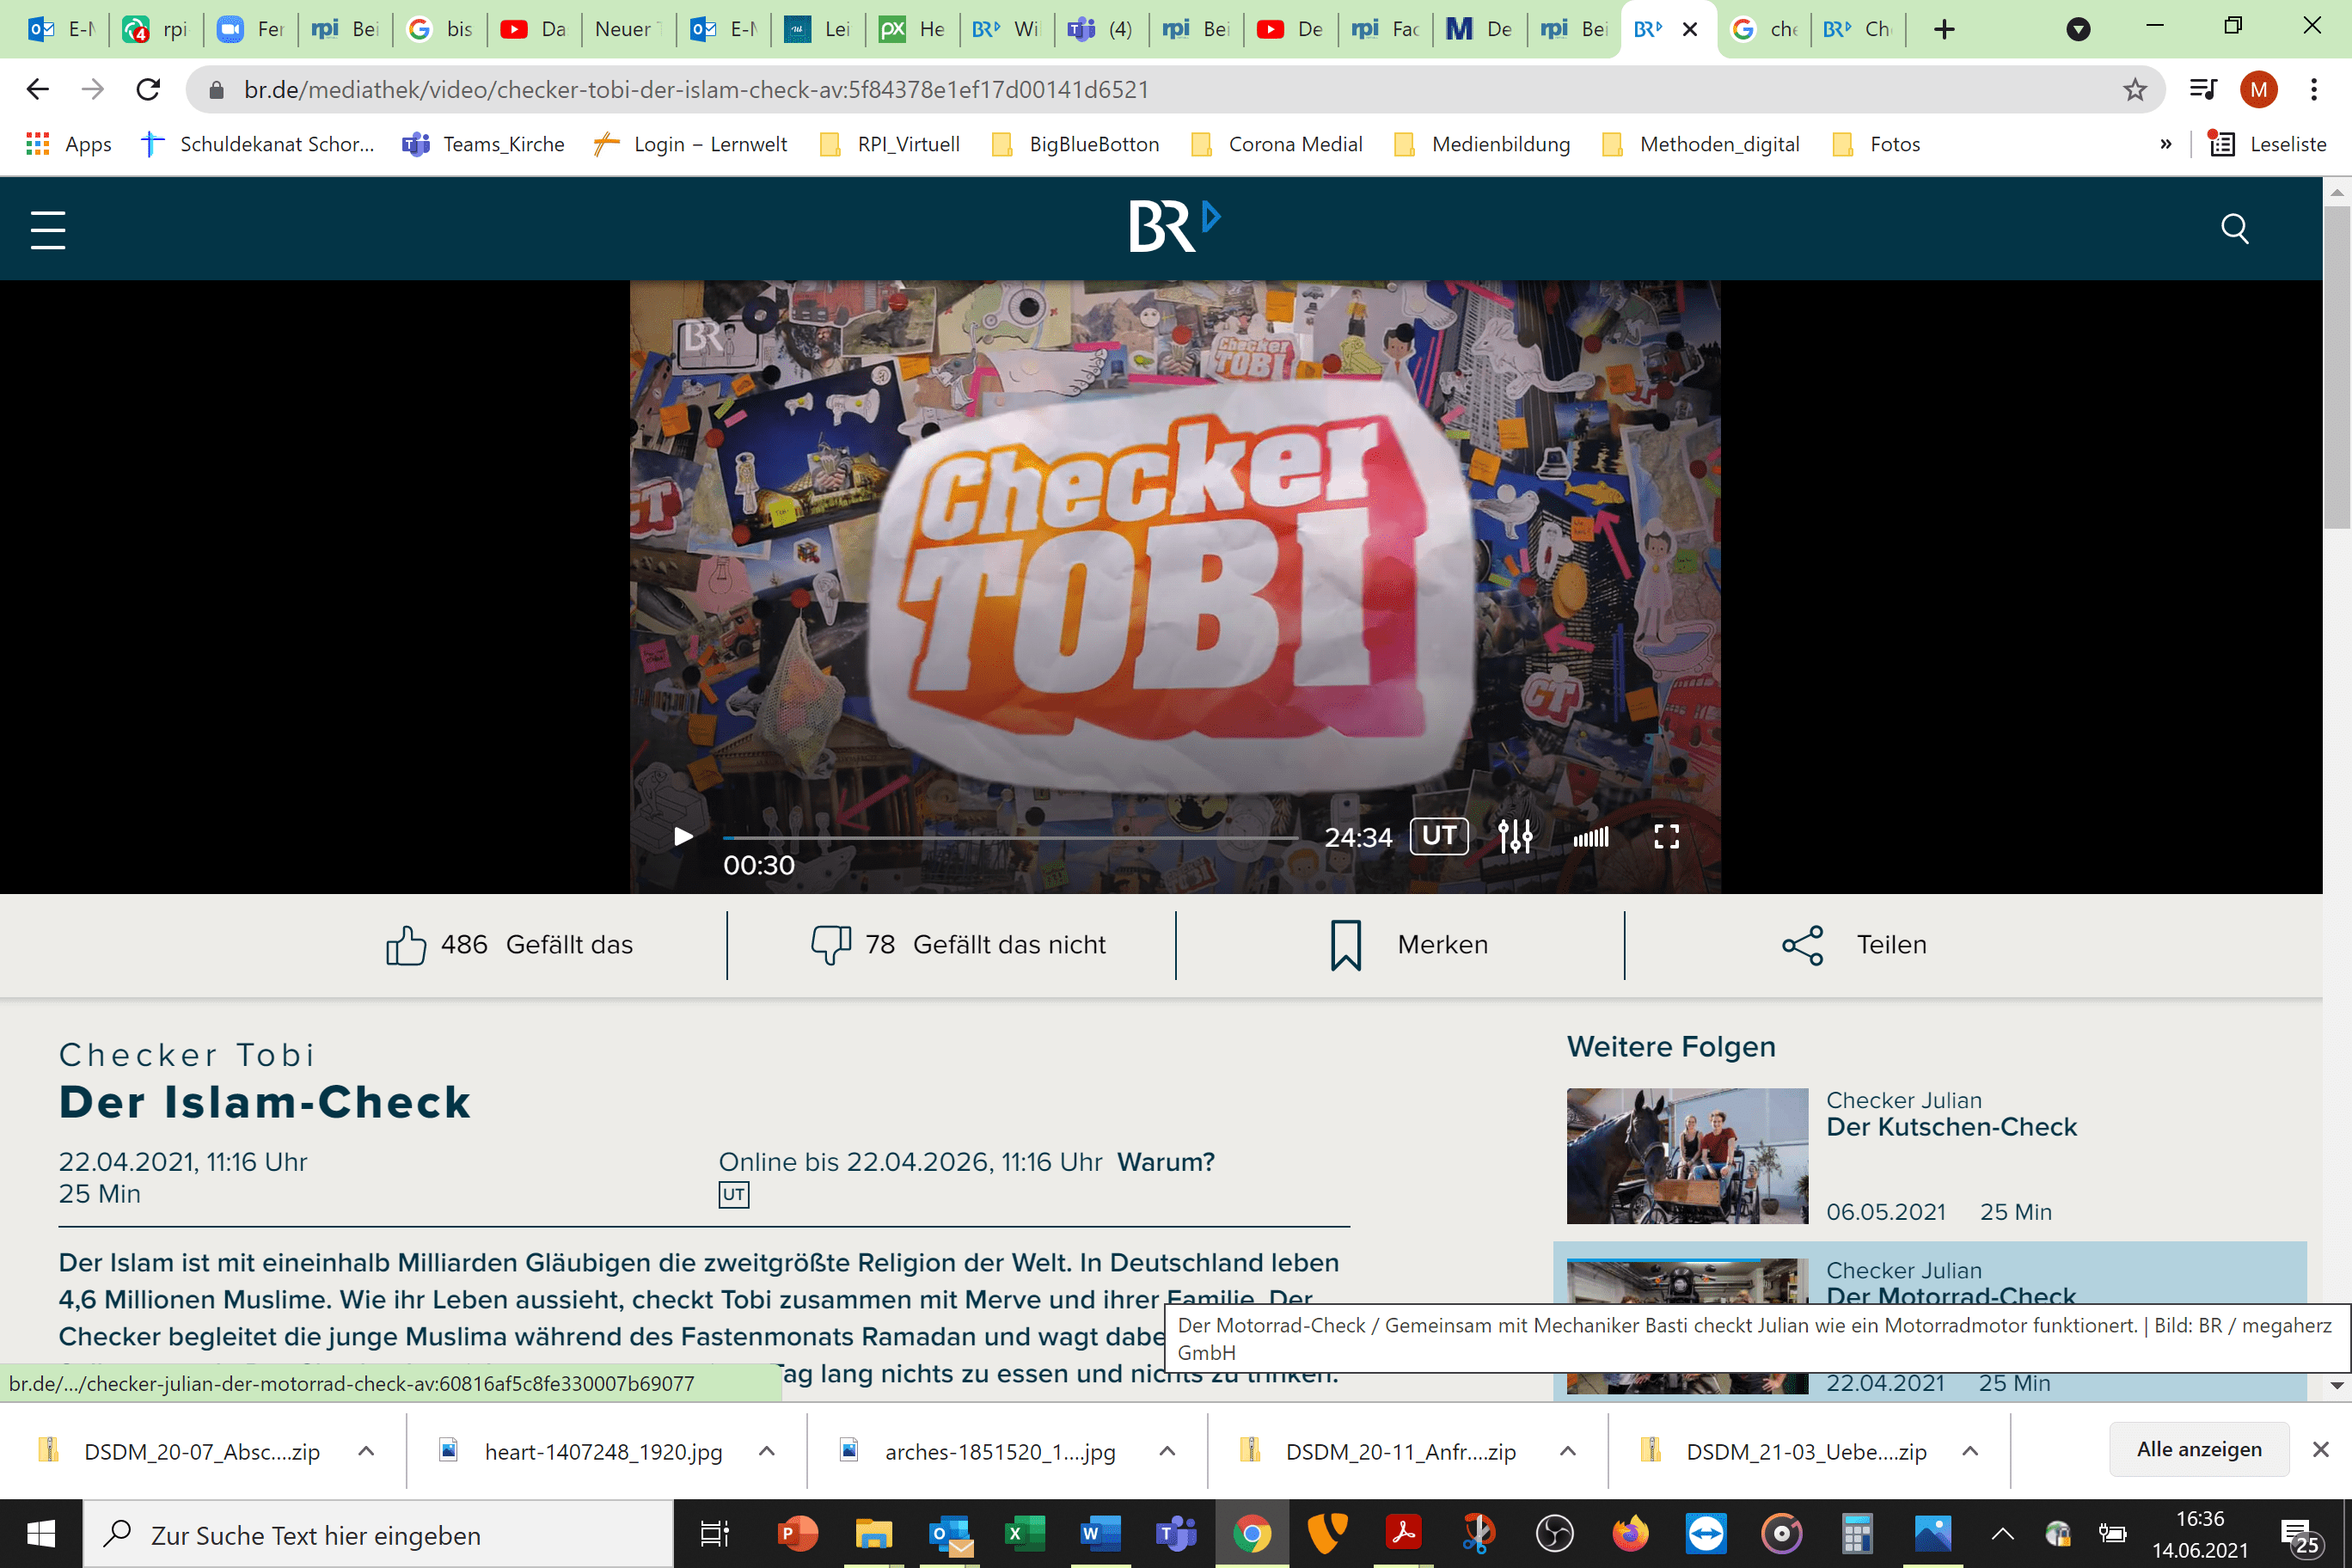2352x1568 pixels.
Task: Seek on the video progress bar
Action: (1010, 837)
